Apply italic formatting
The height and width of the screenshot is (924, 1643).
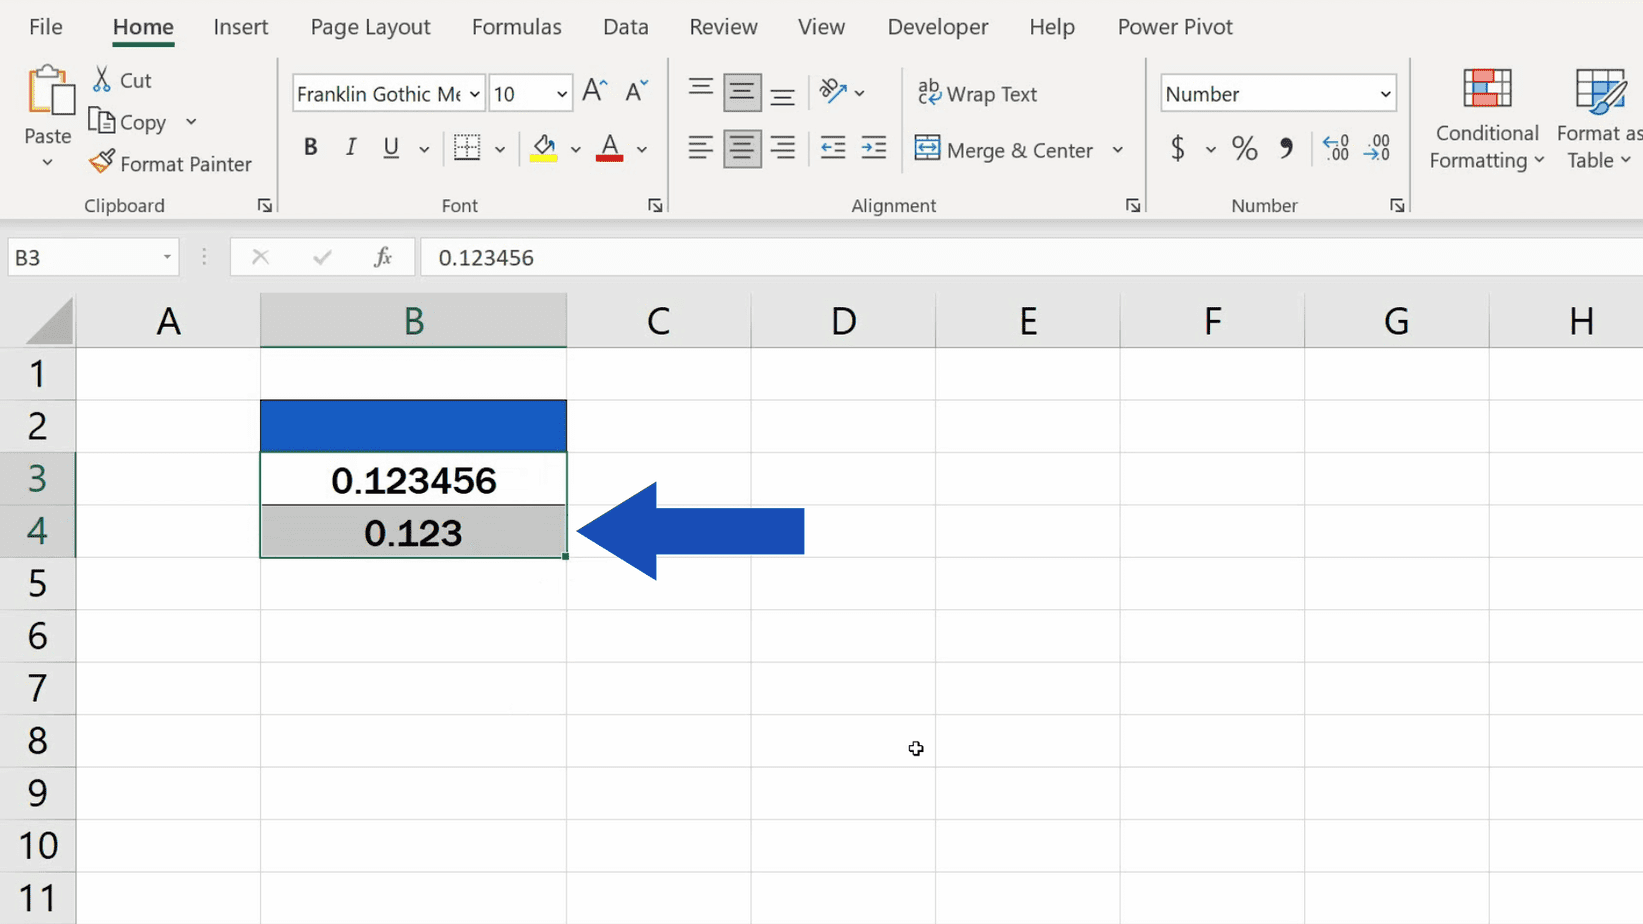tap(350, 147)
